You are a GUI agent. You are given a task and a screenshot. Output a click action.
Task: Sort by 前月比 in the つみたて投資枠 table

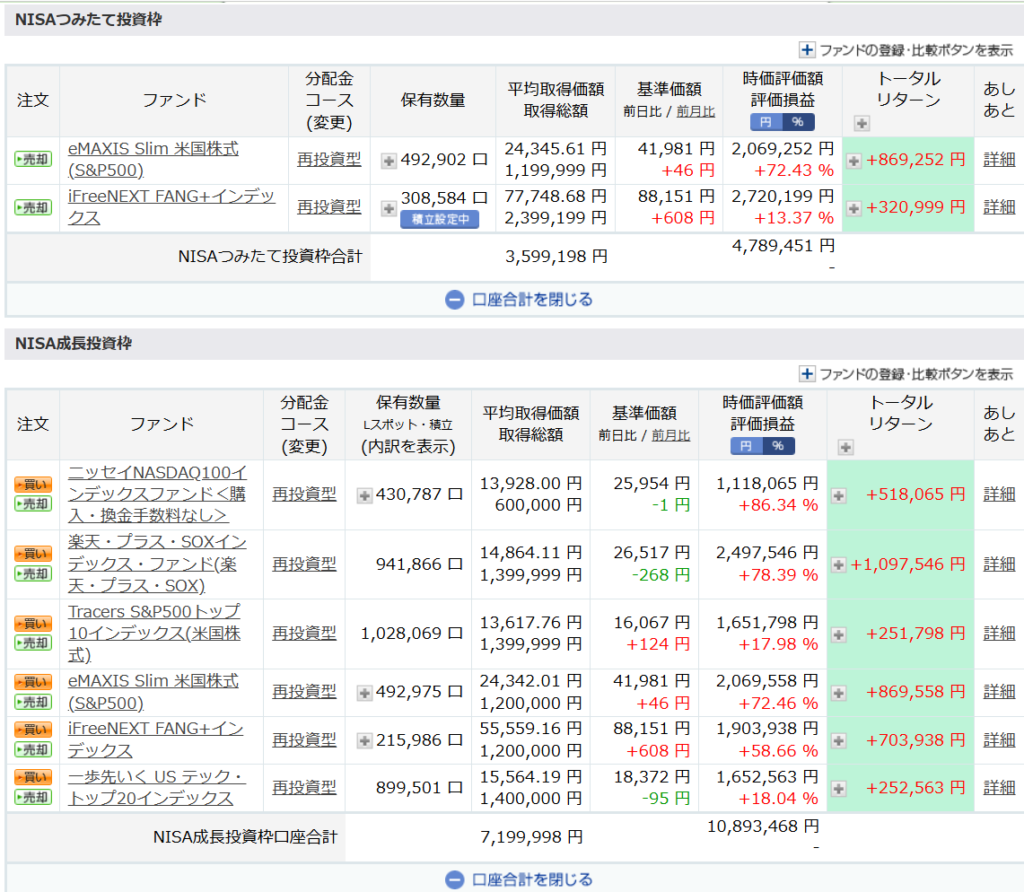(x=695, y=111)
